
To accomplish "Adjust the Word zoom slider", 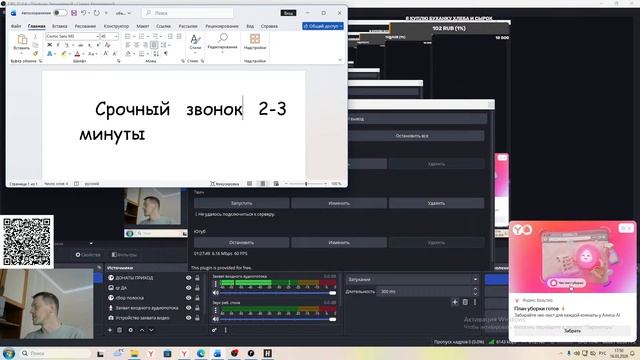I will point(306,184).
